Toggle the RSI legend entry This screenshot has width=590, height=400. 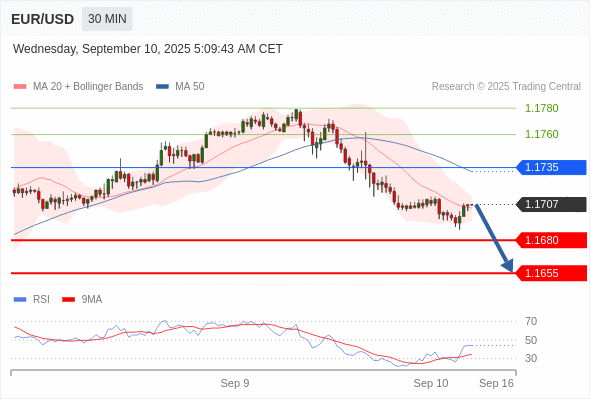(x=32, y=300)
